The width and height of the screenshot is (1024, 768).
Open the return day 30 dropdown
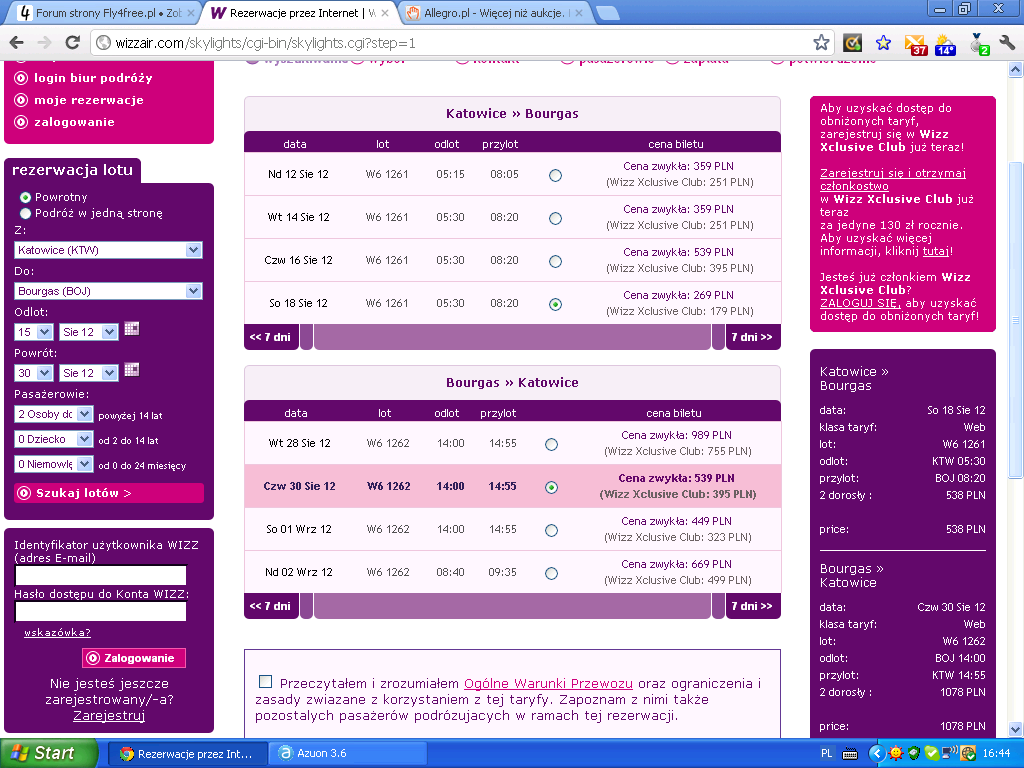[x=33, y=373]
